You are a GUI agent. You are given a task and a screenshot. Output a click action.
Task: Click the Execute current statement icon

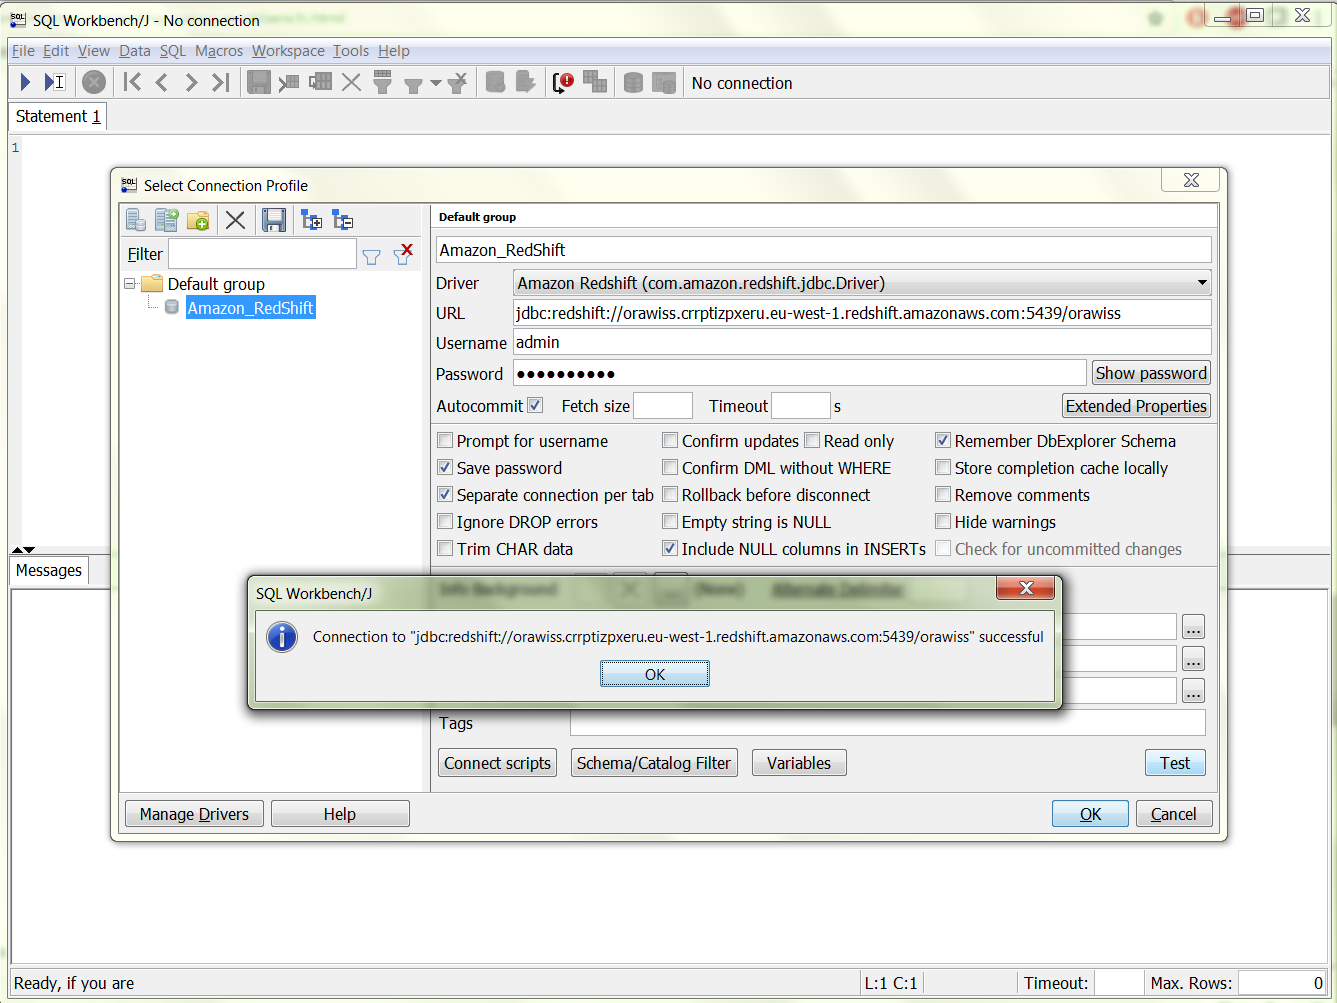tap(55, 82)
